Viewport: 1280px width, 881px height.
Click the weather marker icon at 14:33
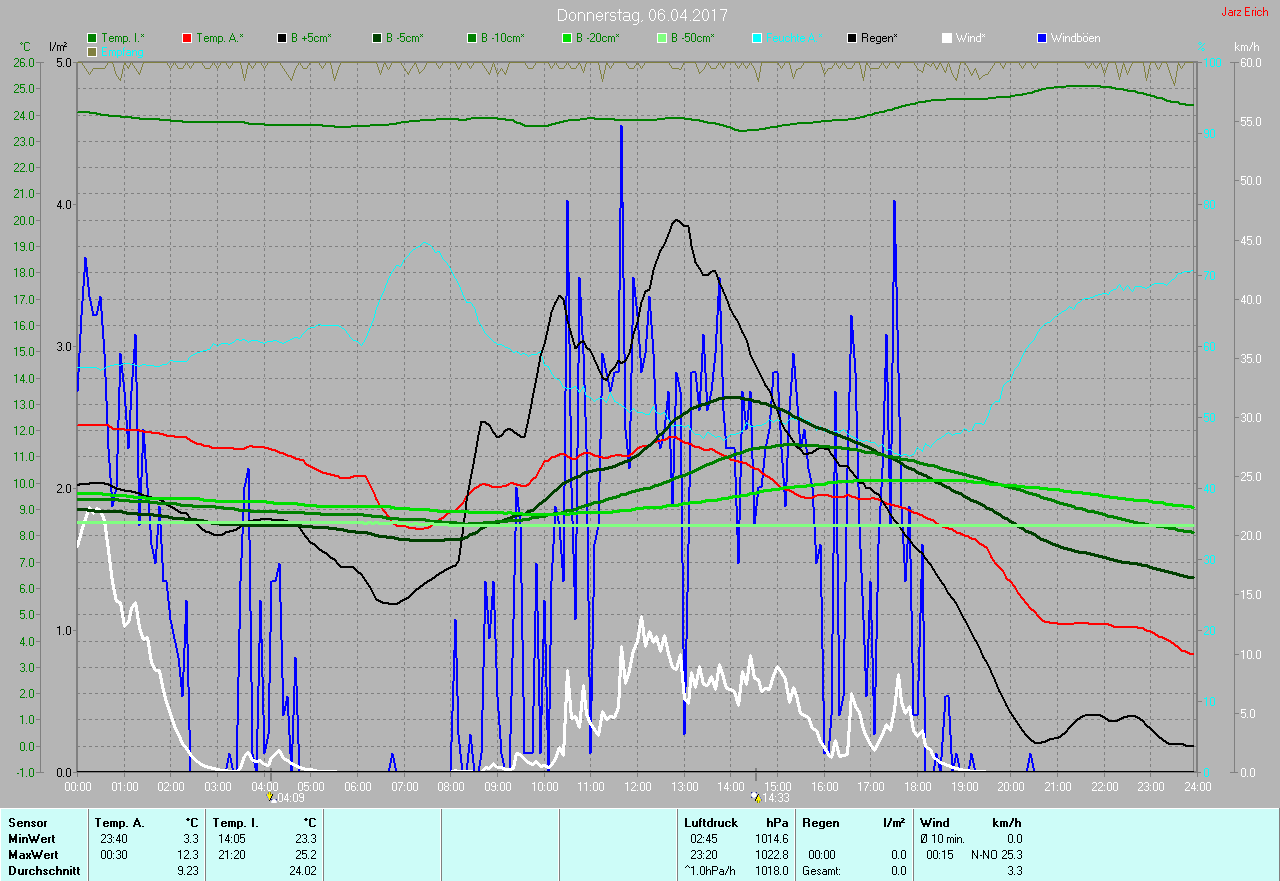[x=754, y=798]
